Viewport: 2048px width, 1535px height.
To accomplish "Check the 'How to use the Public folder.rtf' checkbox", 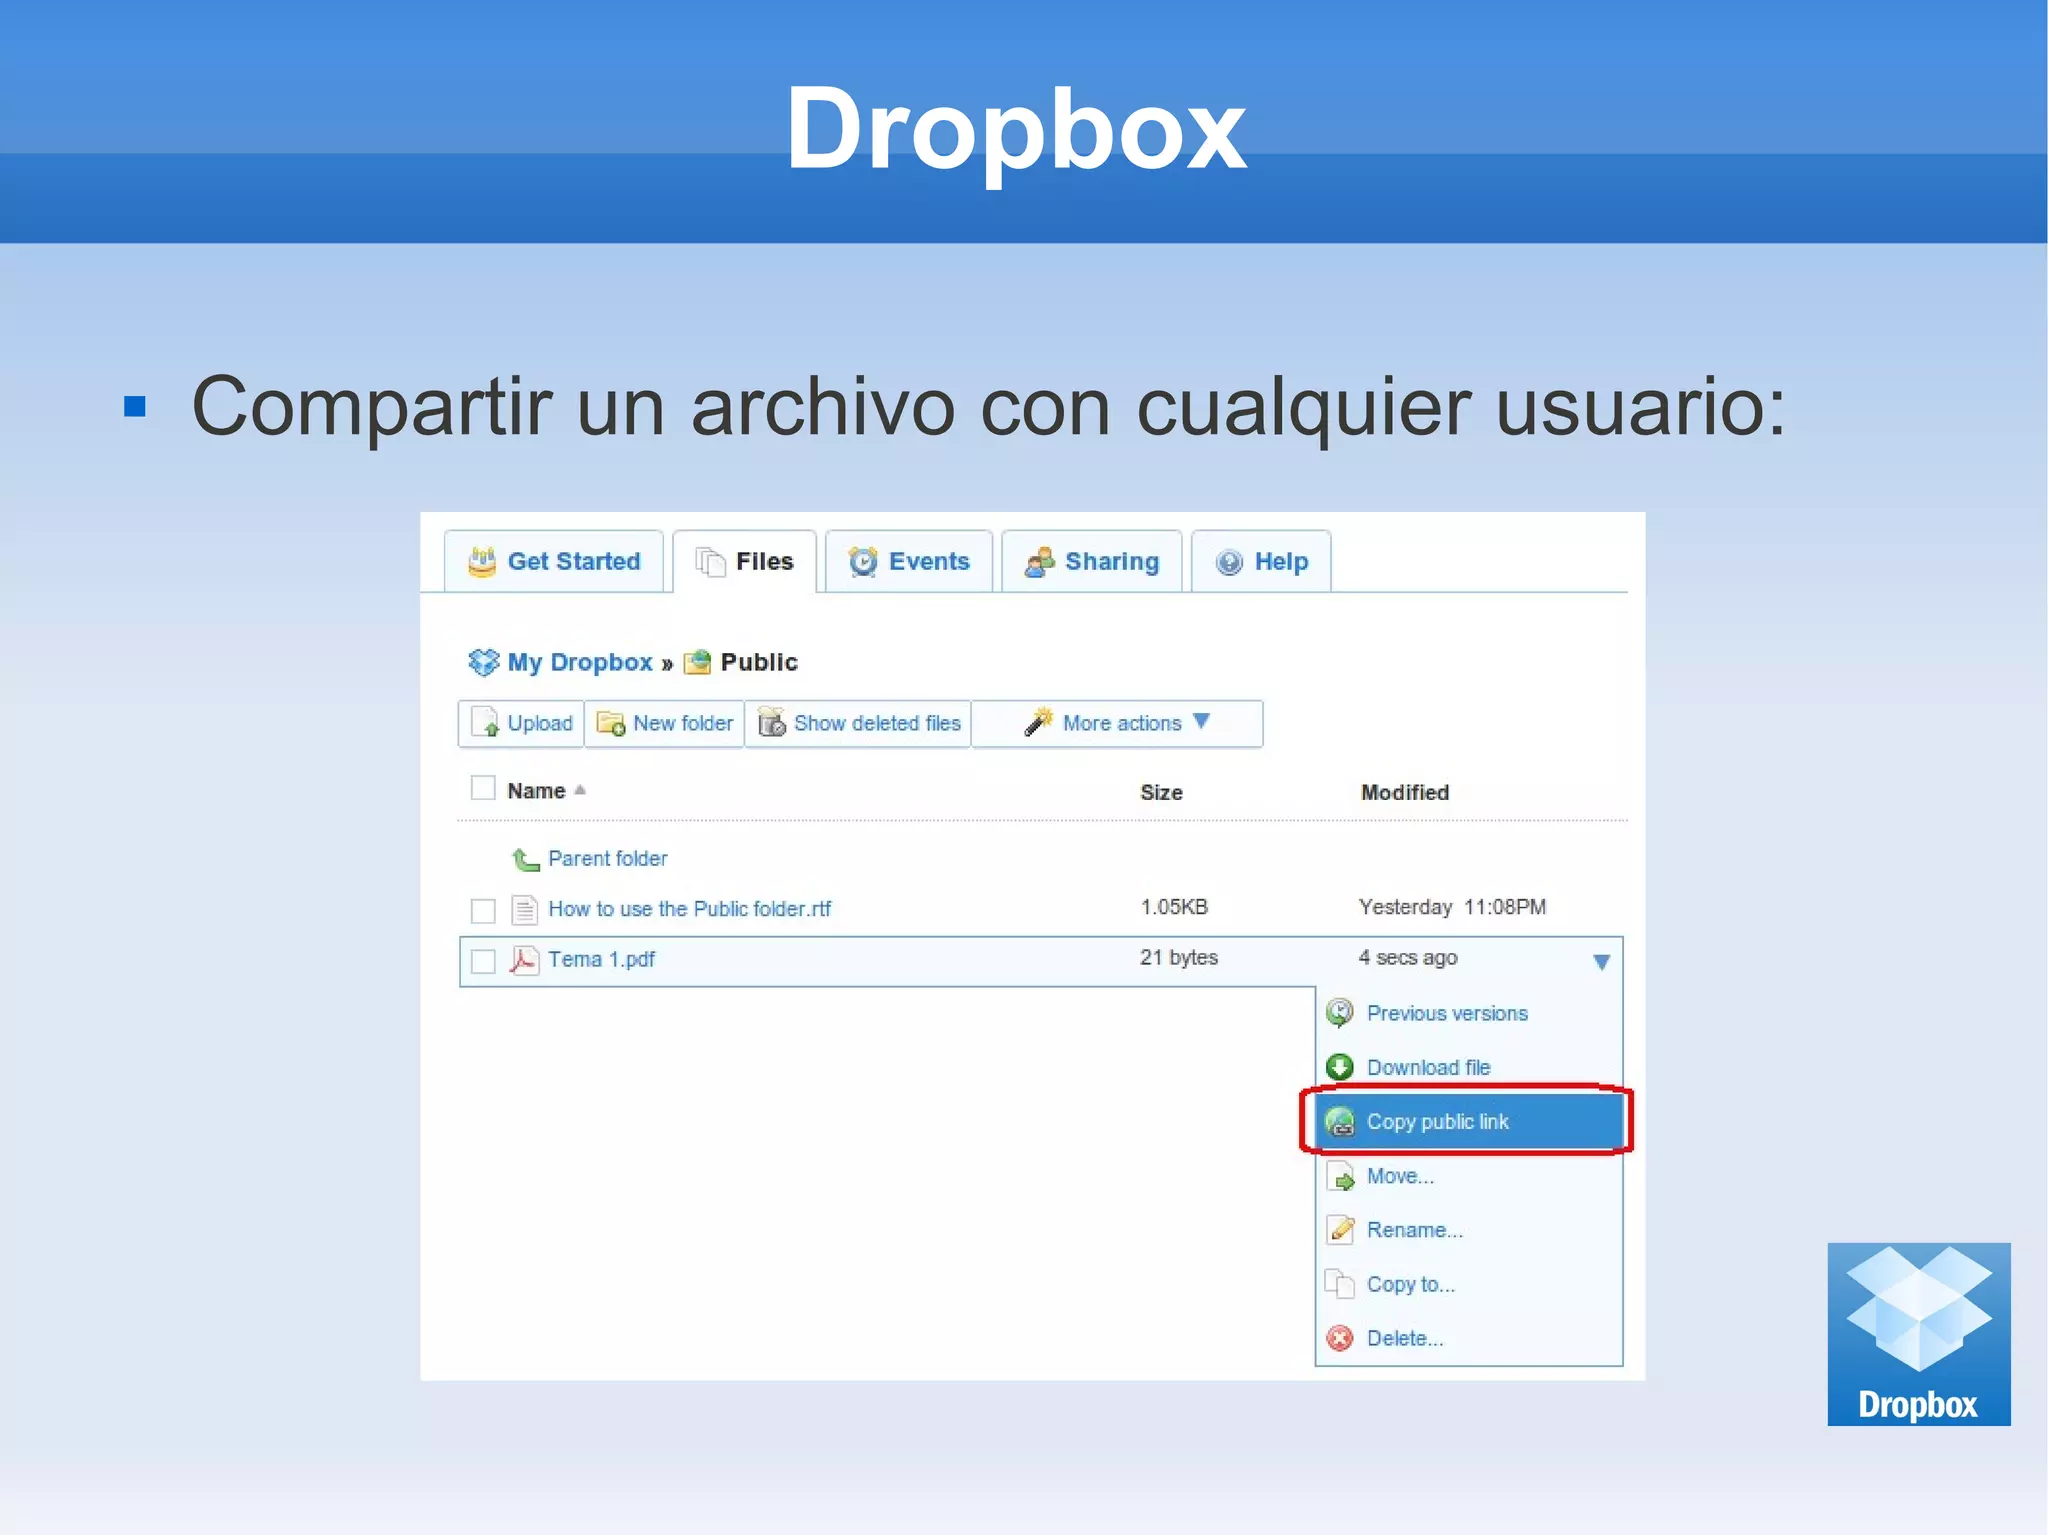I will click(483, 910).
